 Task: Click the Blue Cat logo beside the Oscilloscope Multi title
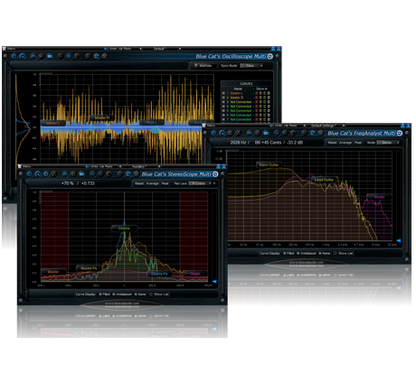pos(270,56)
